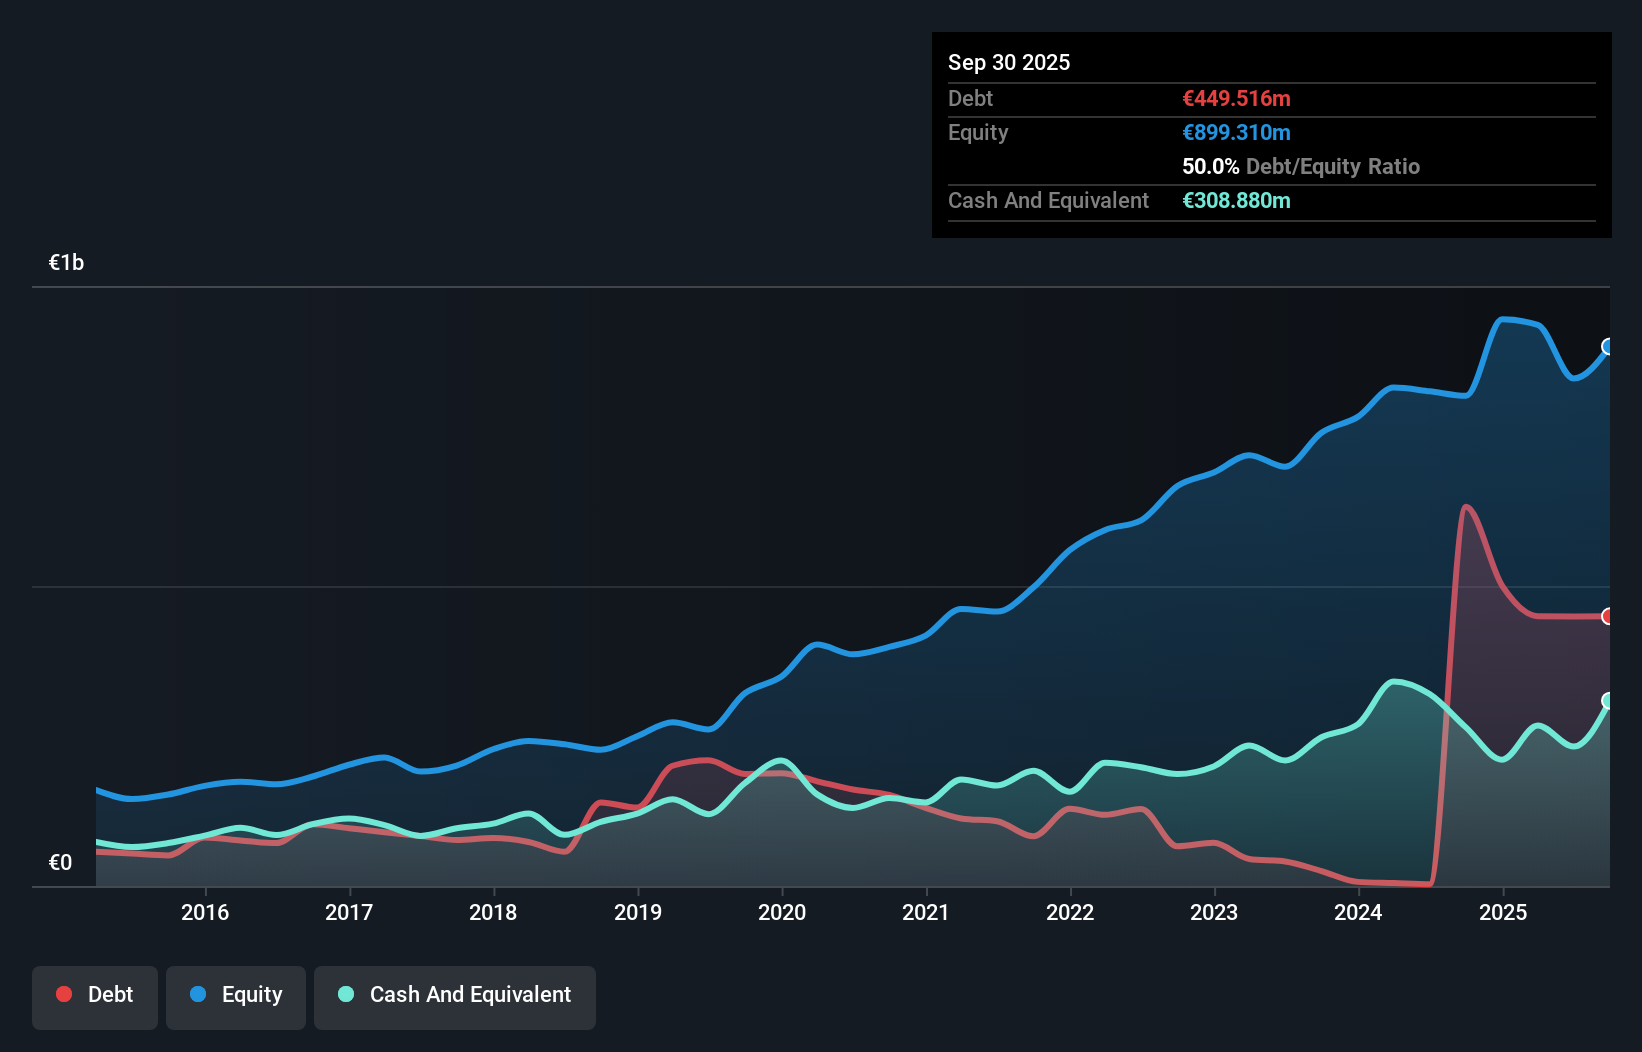1642x1052 pixels.
Task: Click the €899.310m equity value
Action: pos(1236,132)
